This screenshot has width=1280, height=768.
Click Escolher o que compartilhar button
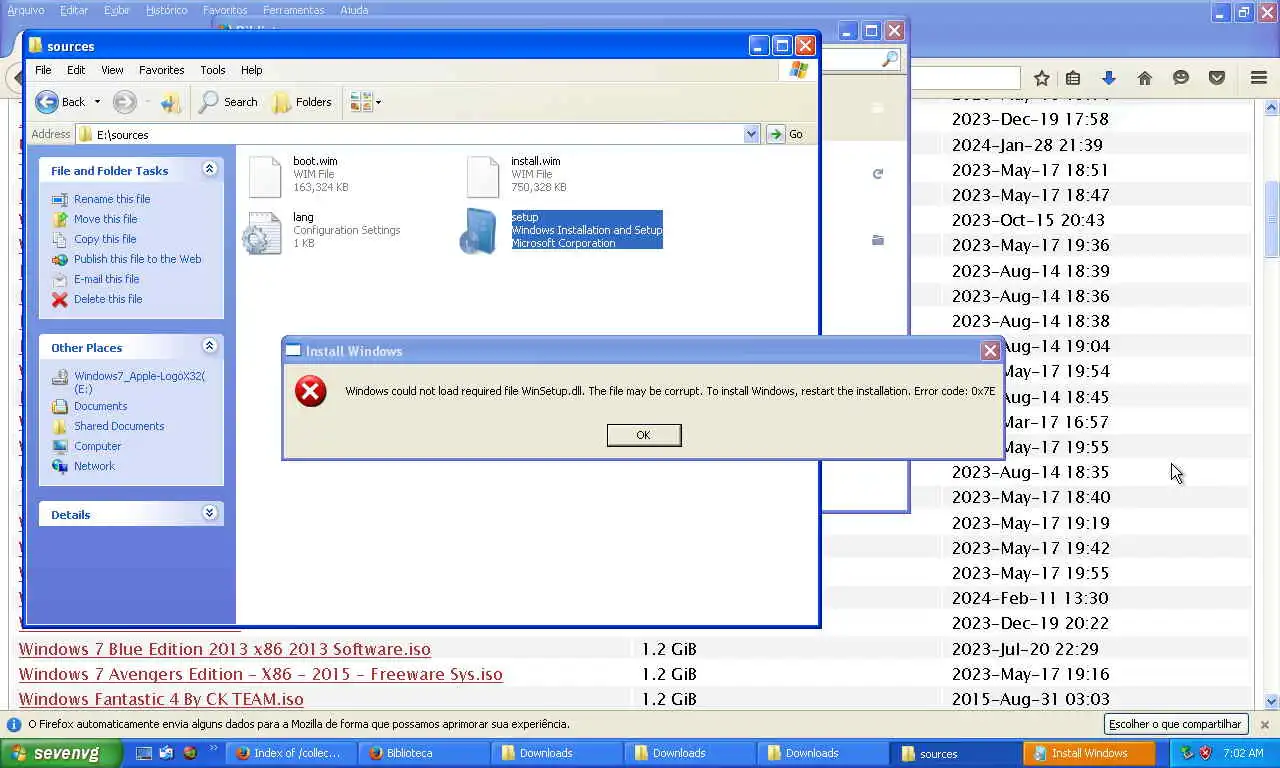point(1176,724)
